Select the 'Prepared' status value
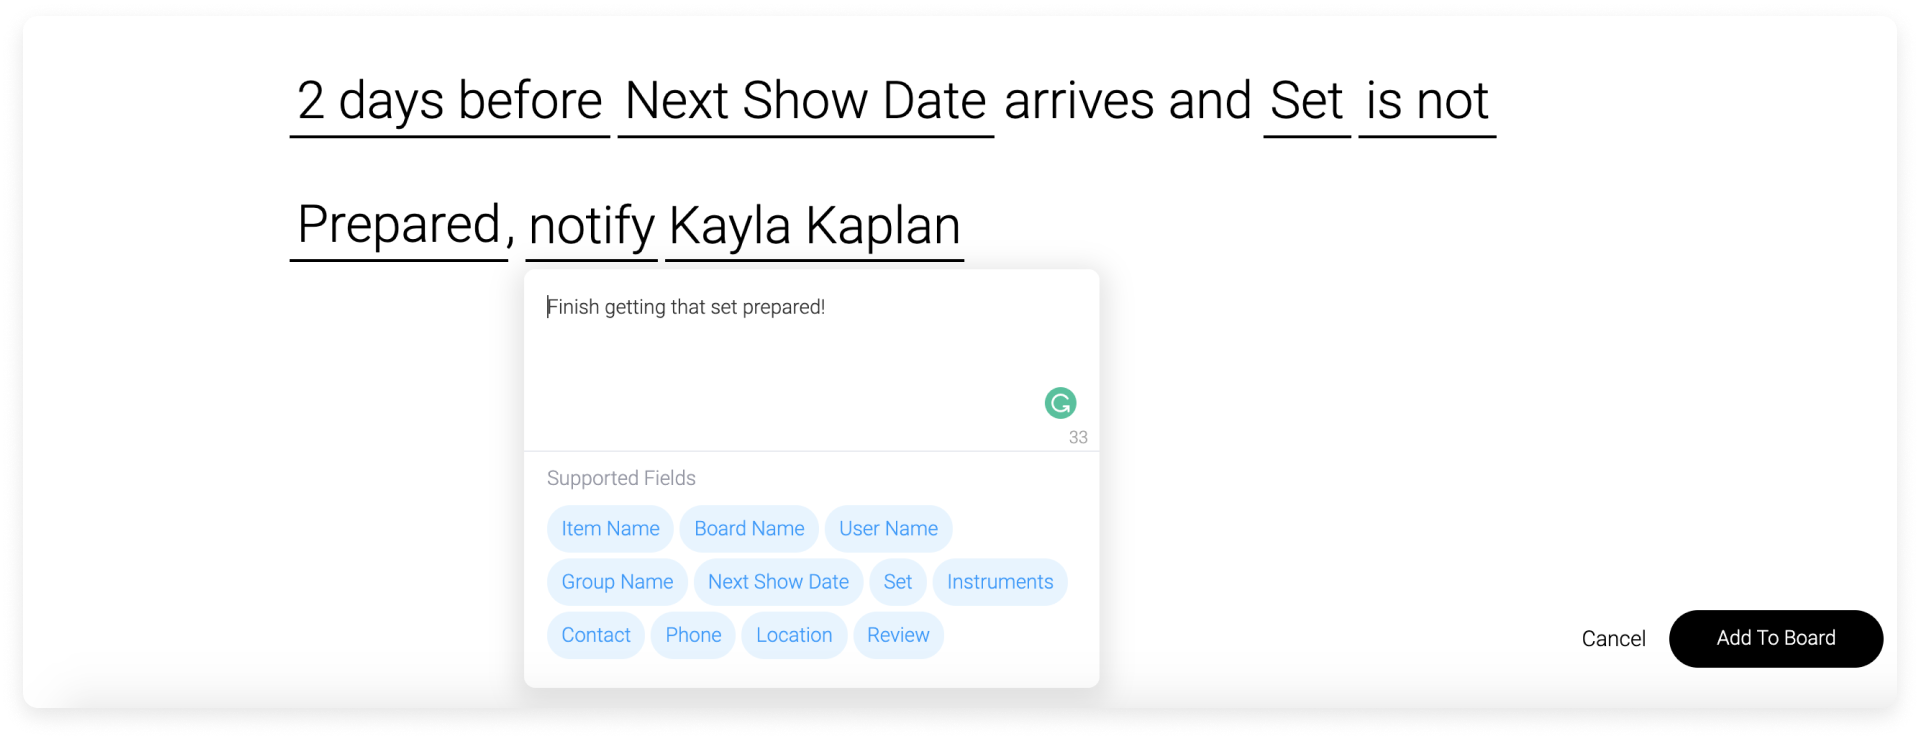This screenshot has height=740, width=1920. tap(399, 226)
